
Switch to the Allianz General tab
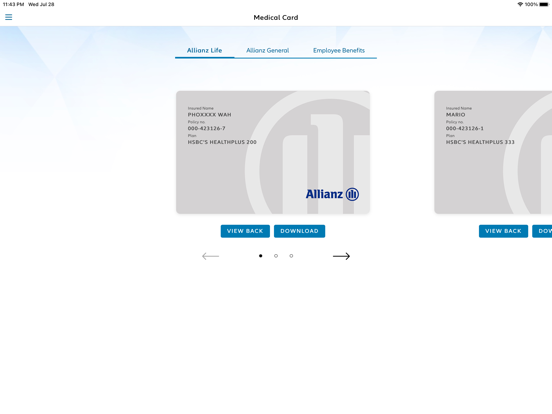(x=268, y=50)
